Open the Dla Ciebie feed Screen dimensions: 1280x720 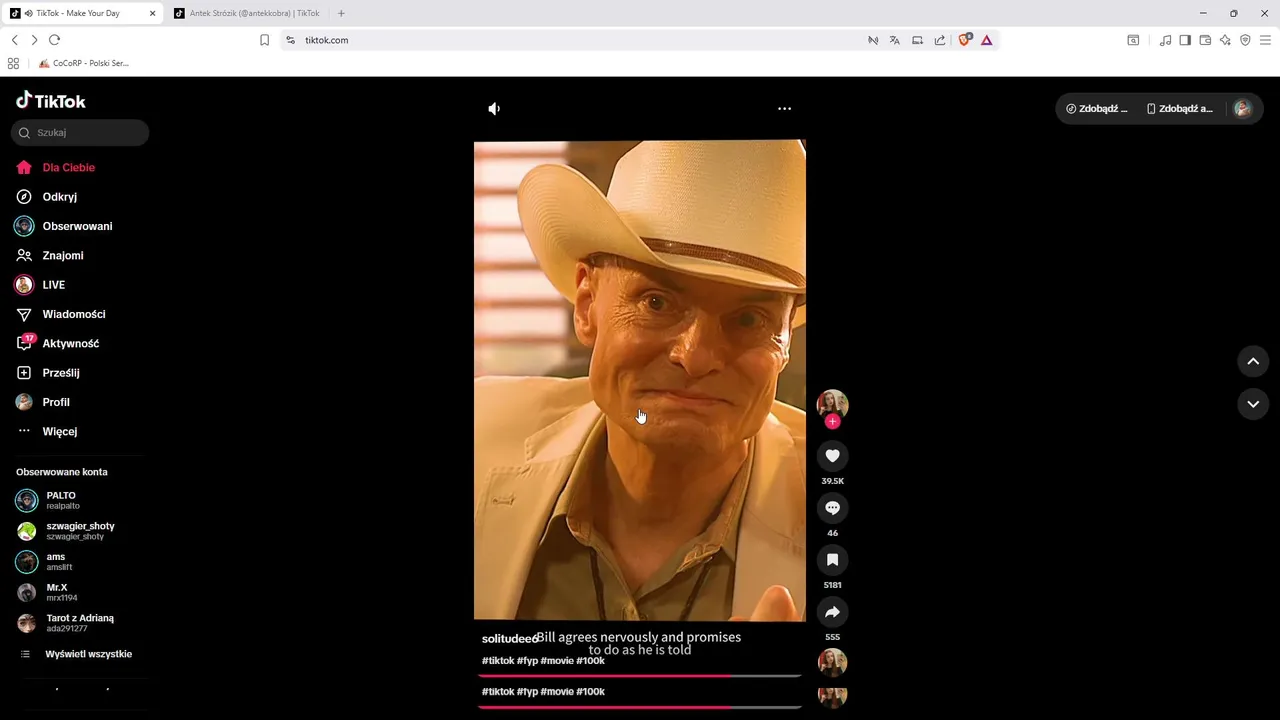[56, 167]
